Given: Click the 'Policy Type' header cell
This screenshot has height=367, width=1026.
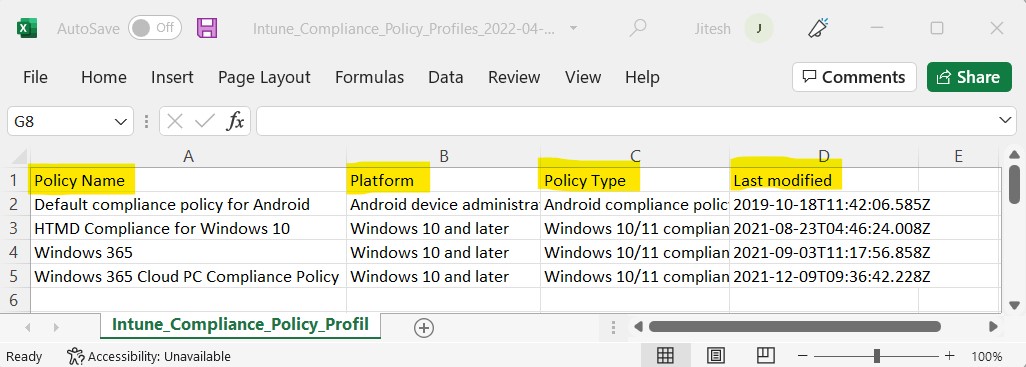Looking at the screenshot, I should click(635, 181).
